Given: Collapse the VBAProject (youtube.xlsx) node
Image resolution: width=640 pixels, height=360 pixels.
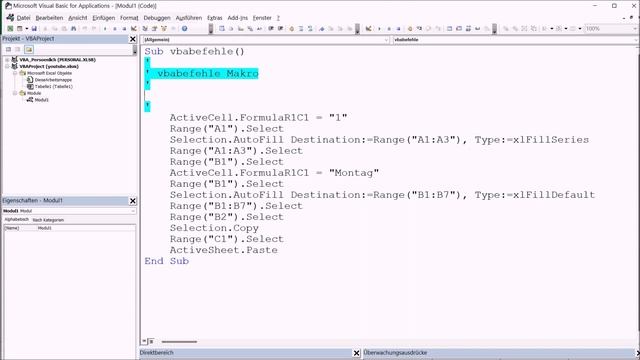Looking at the screenshot, I should (7, 66).
